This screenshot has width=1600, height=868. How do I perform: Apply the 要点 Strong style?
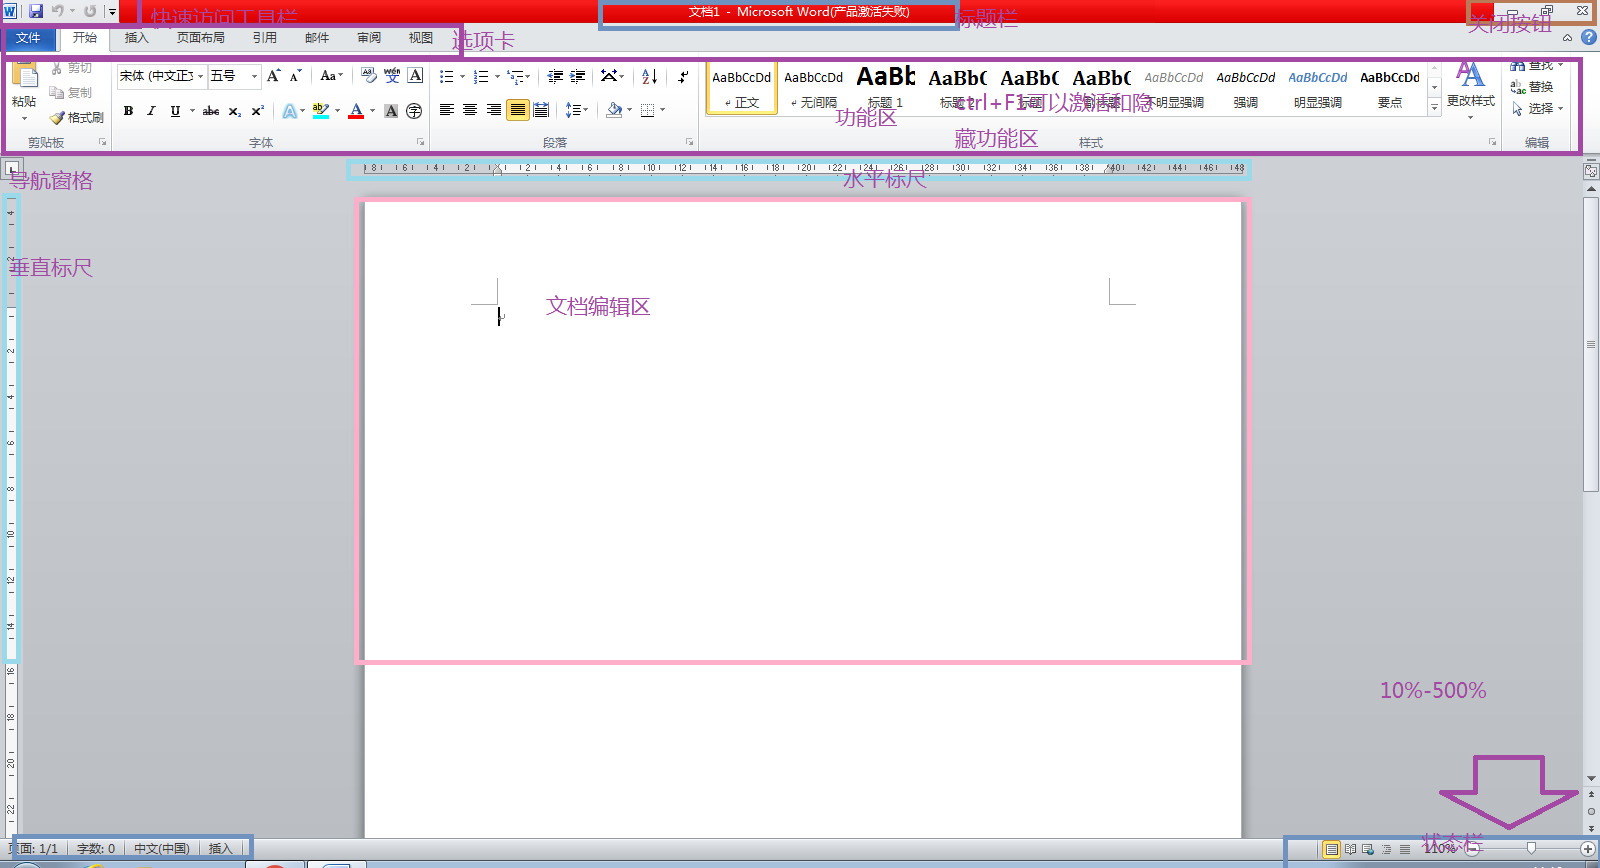click(1390, 88)
